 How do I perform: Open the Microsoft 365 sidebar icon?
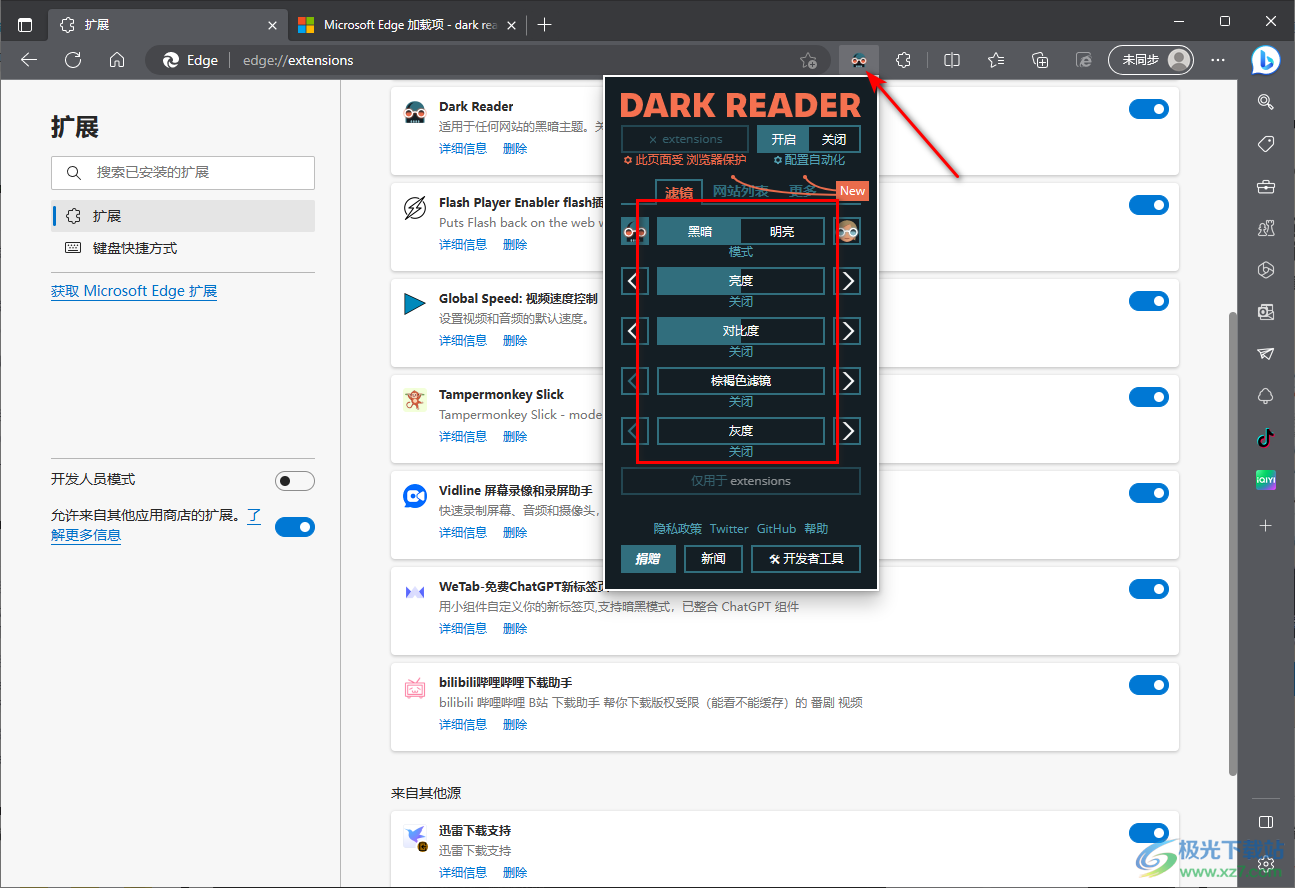tap(1266, 270)
